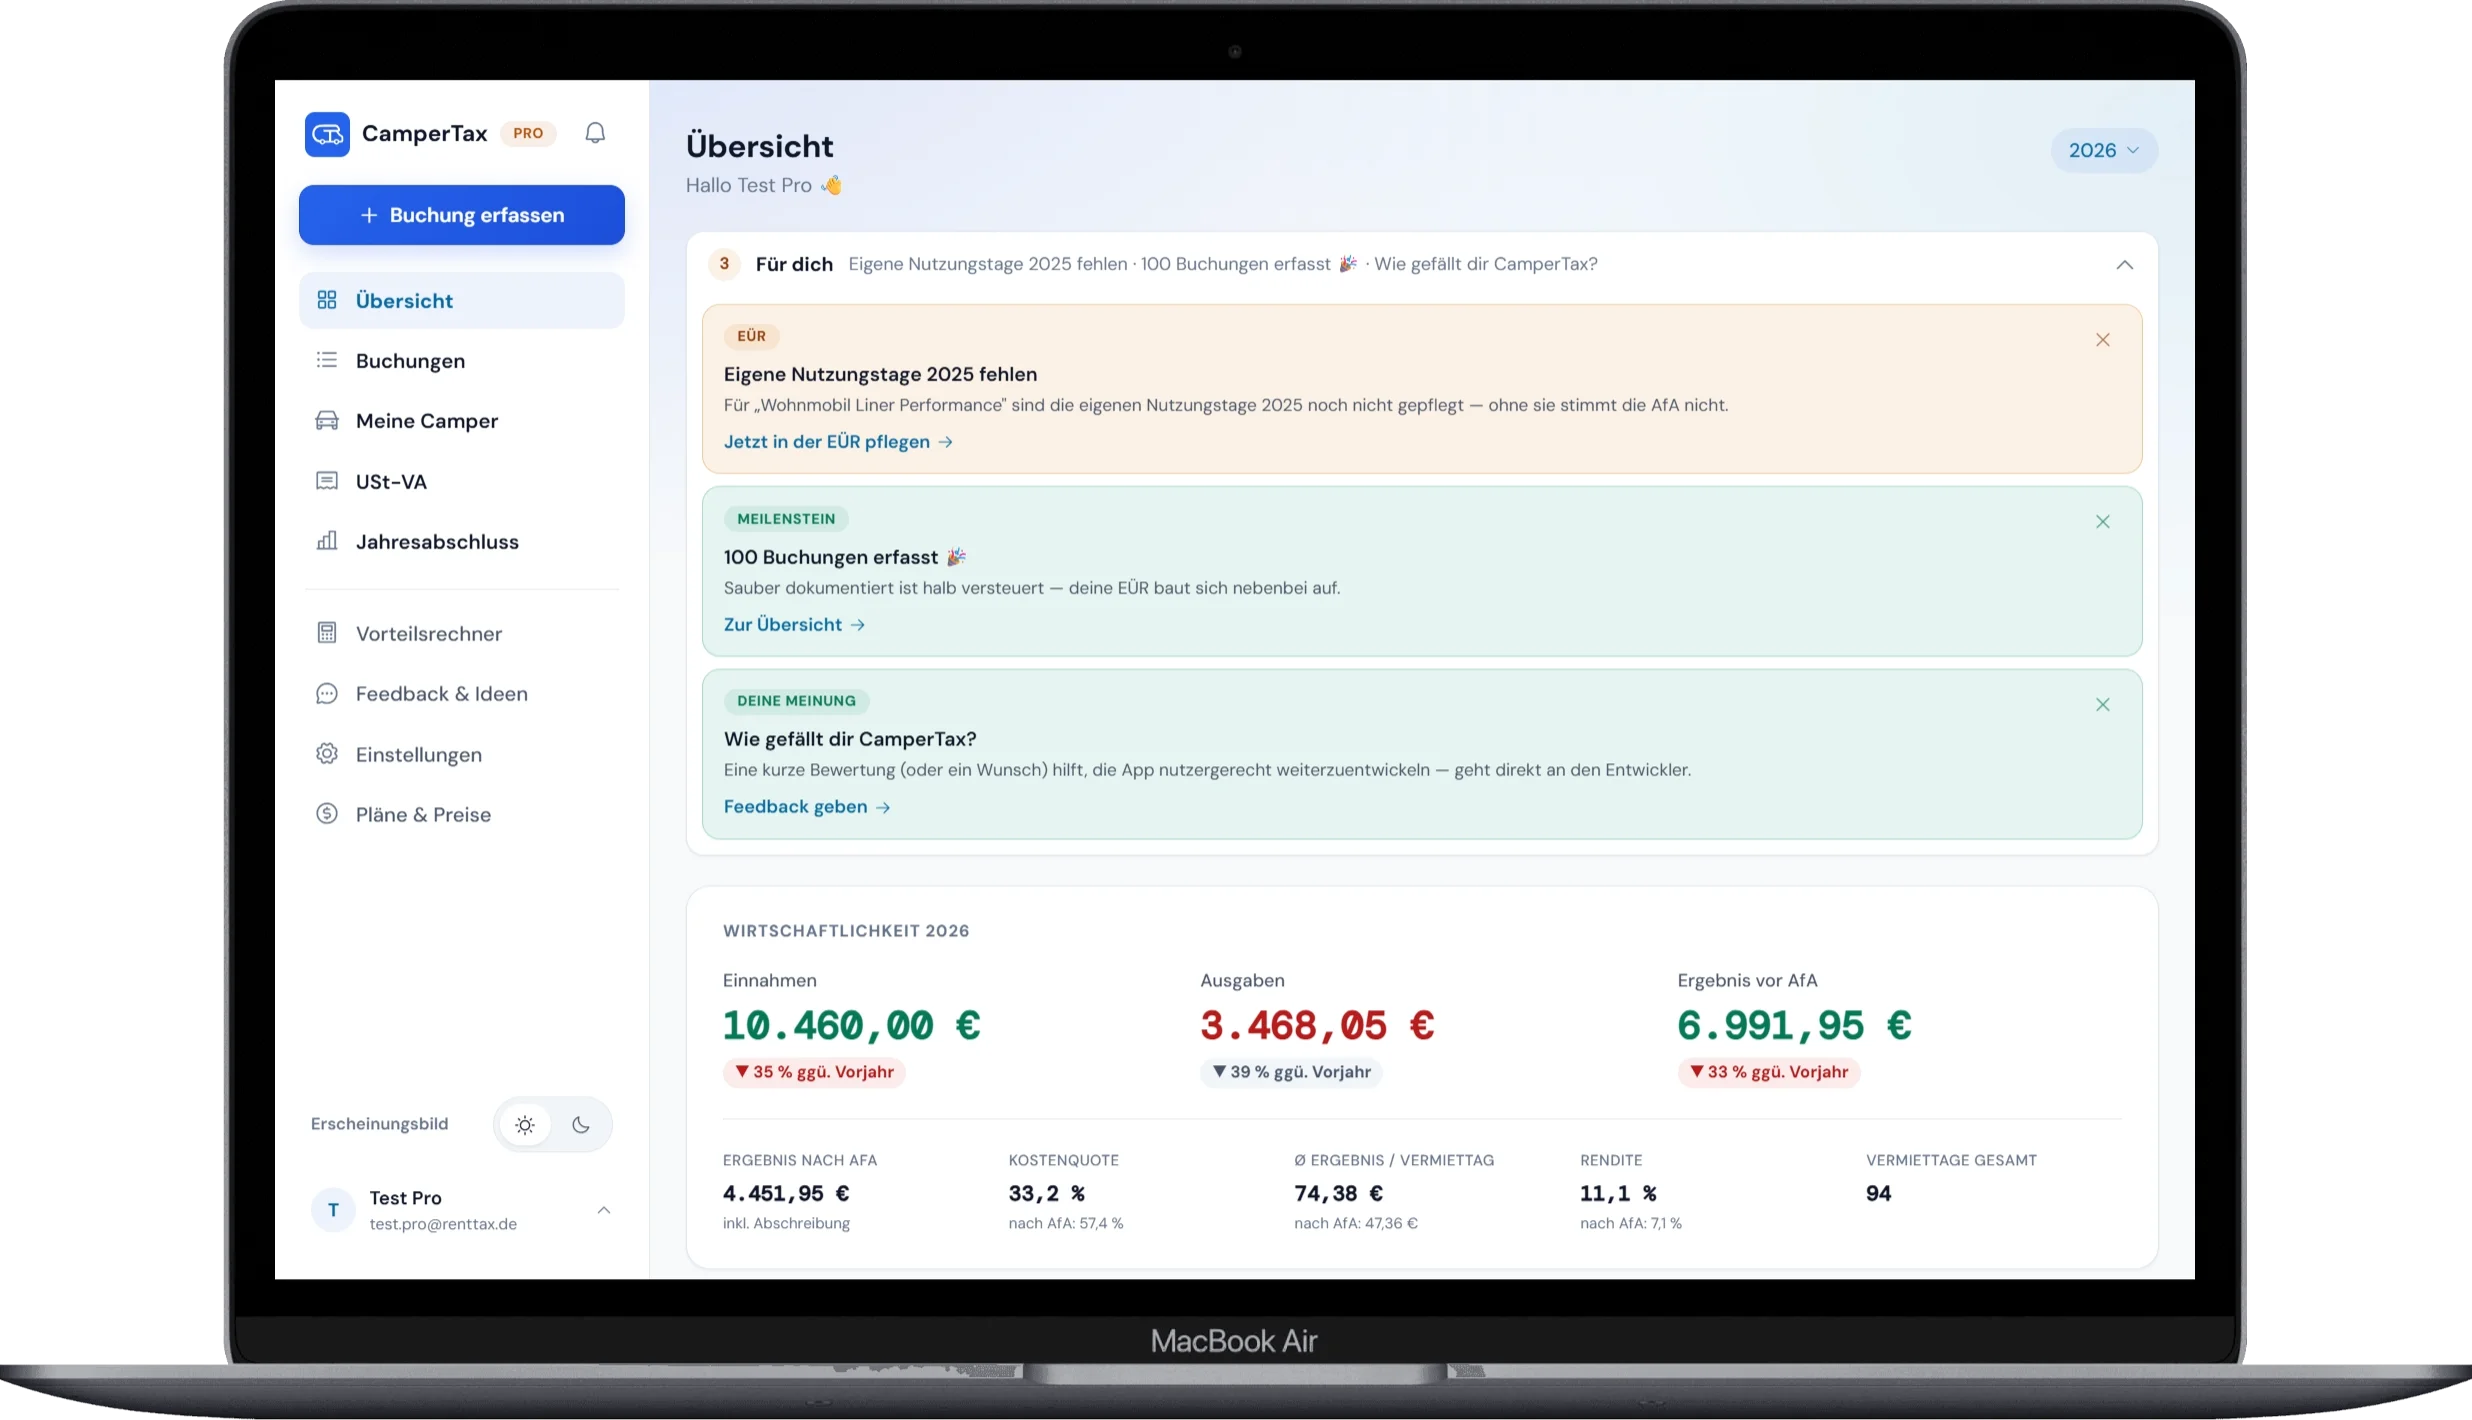Click the USt-VA document icon
Screen dimensions: 2472x1420
[x=327, y=481]
